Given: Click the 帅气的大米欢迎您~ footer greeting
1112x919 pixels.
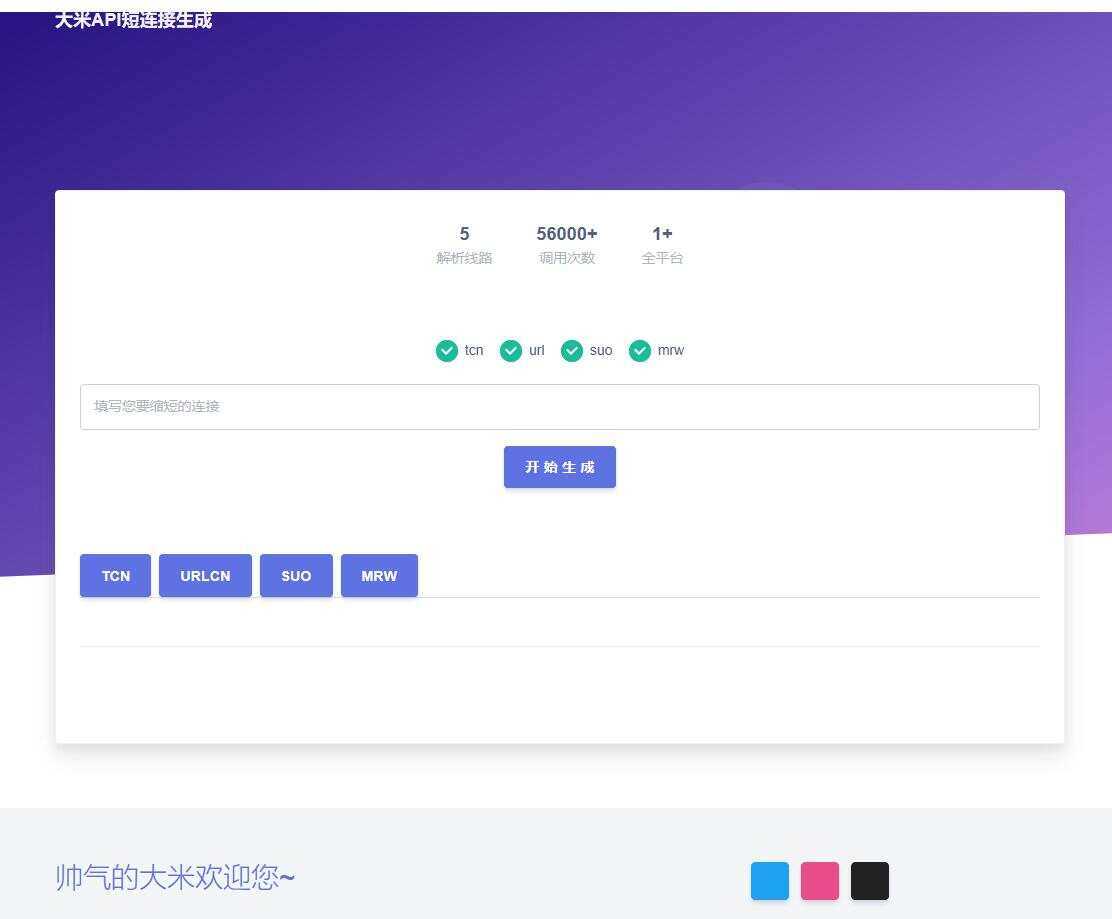Looking at the screenshot, I should (175, 877).
